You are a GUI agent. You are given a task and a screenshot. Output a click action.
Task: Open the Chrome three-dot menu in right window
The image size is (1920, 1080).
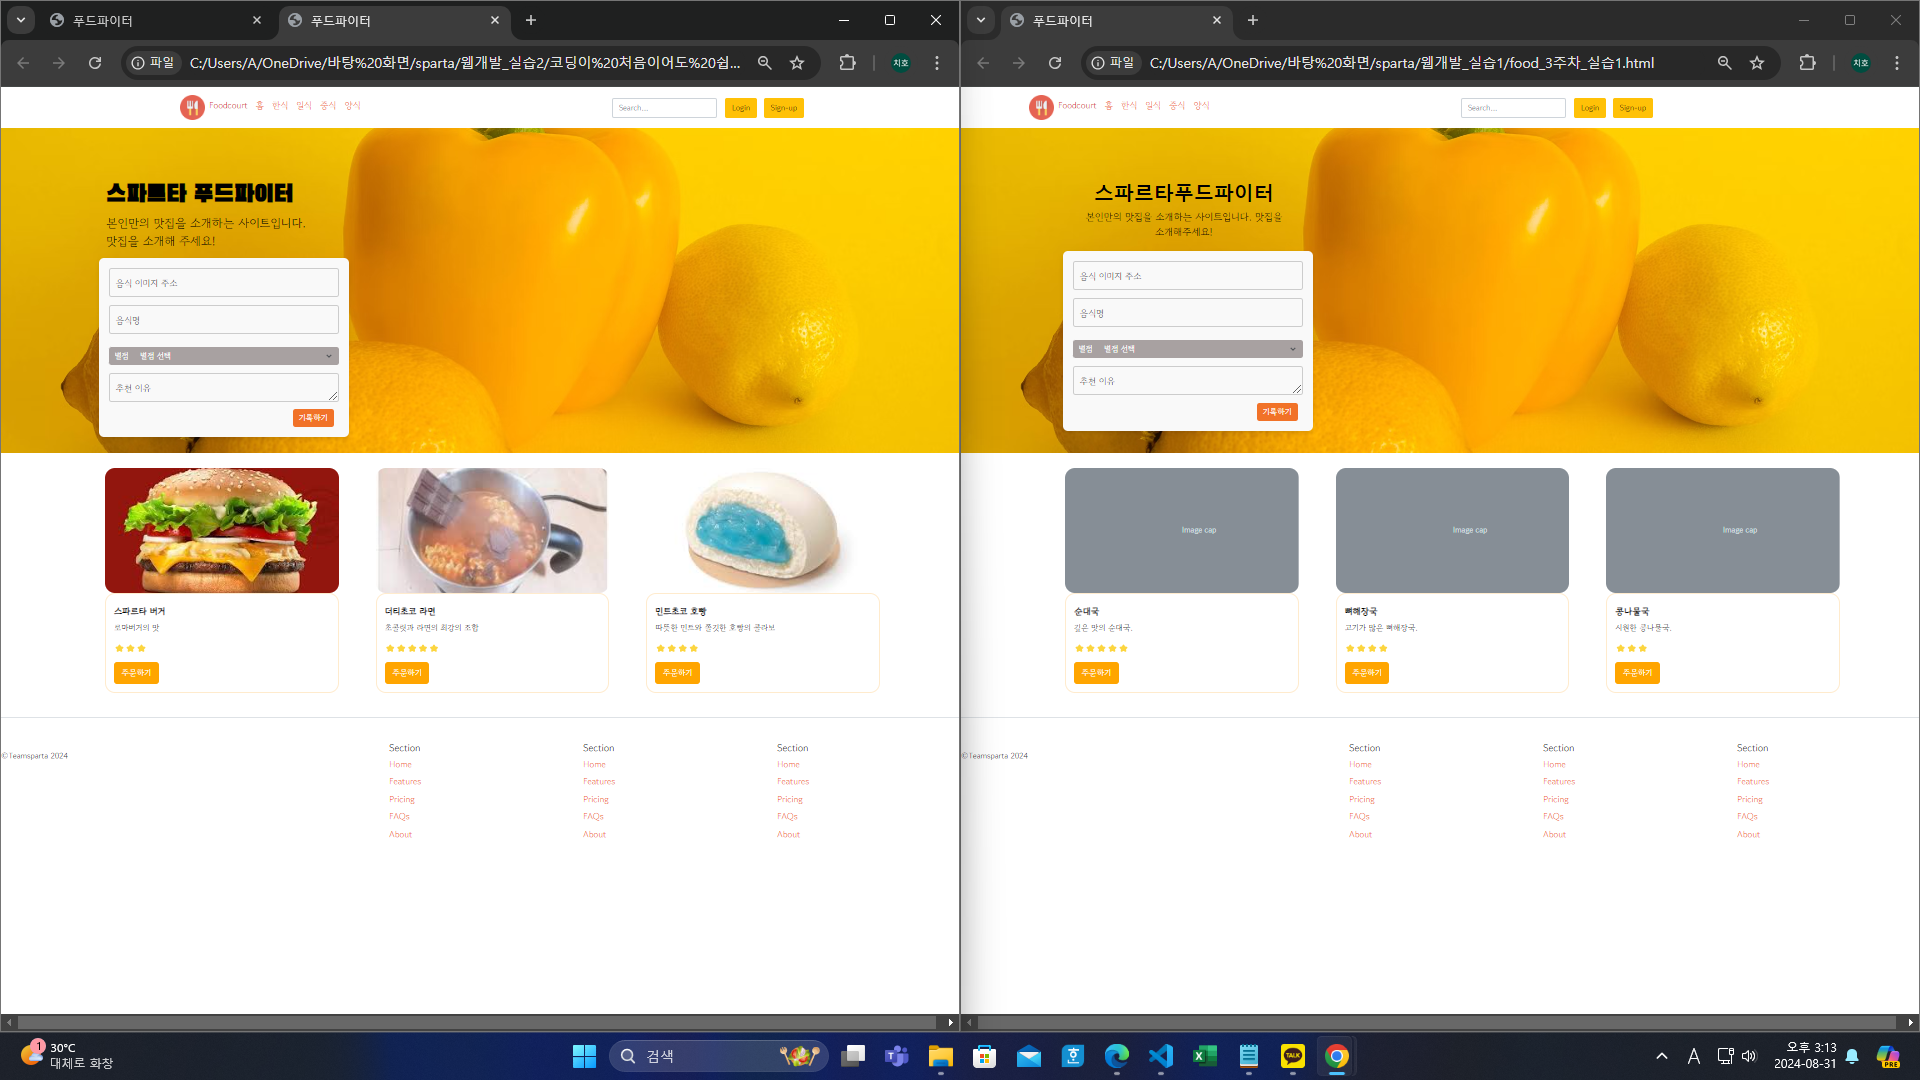pos(1897,63)
